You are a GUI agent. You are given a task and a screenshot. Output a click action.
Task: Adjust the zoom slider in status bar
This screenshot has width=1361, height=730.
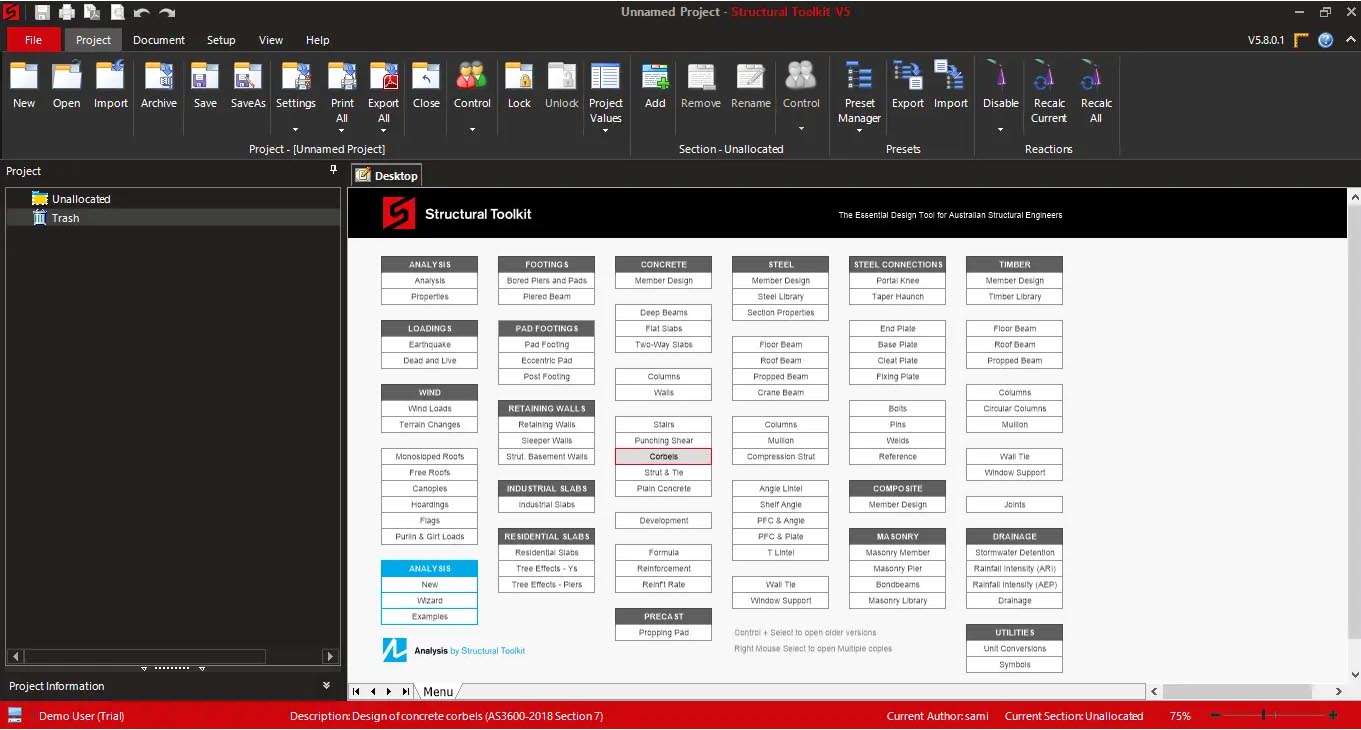[1264, 716]
